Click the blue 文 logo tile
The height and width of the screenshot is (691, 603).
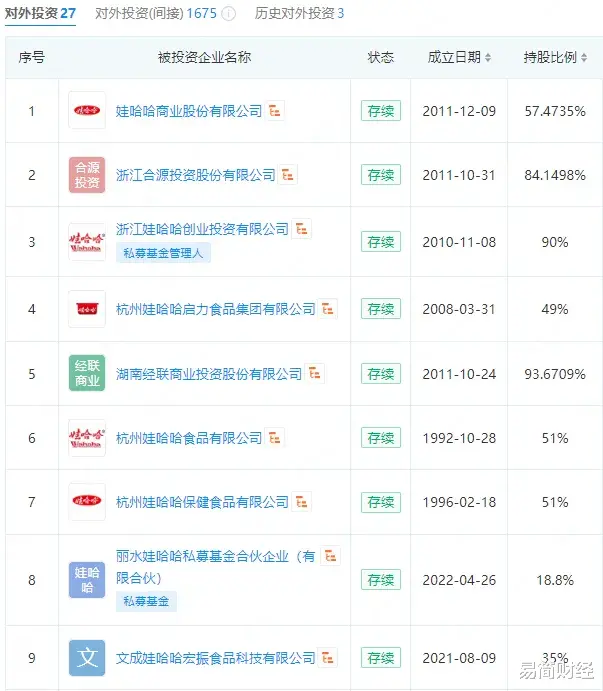click(87, 658)
